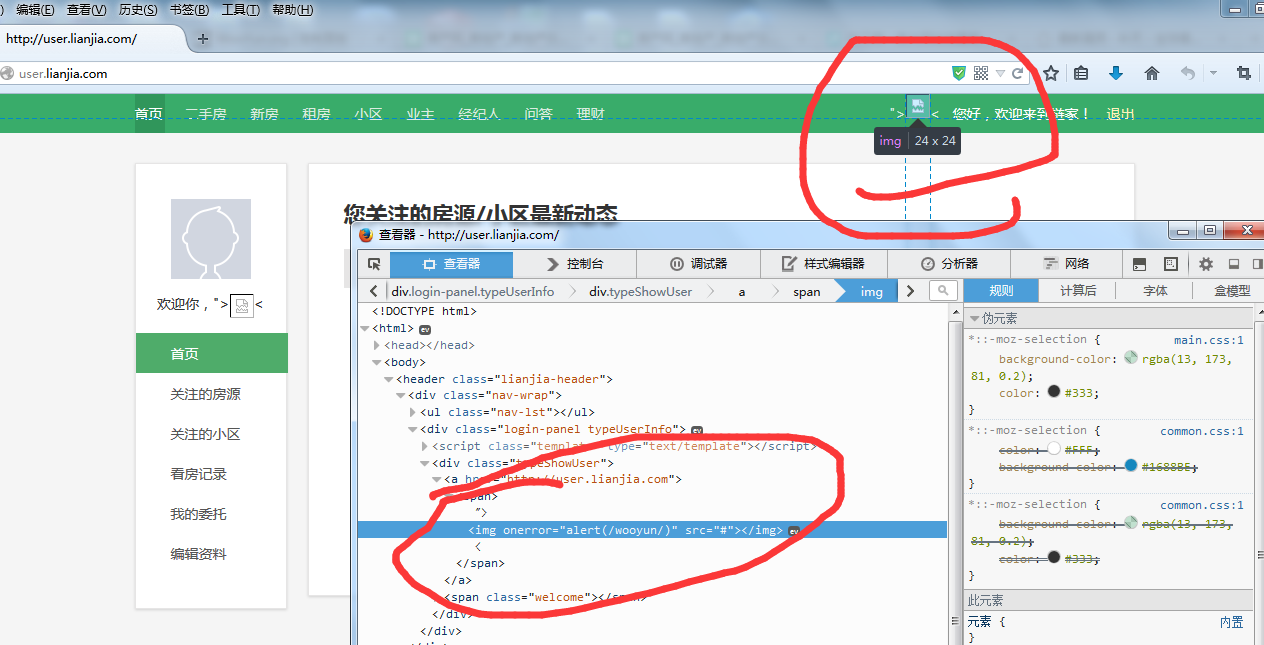Select div.login-panel.typeUserInfo breadcrumb
The height and width of the screenshot is (645, 1264).
(472, 291)
